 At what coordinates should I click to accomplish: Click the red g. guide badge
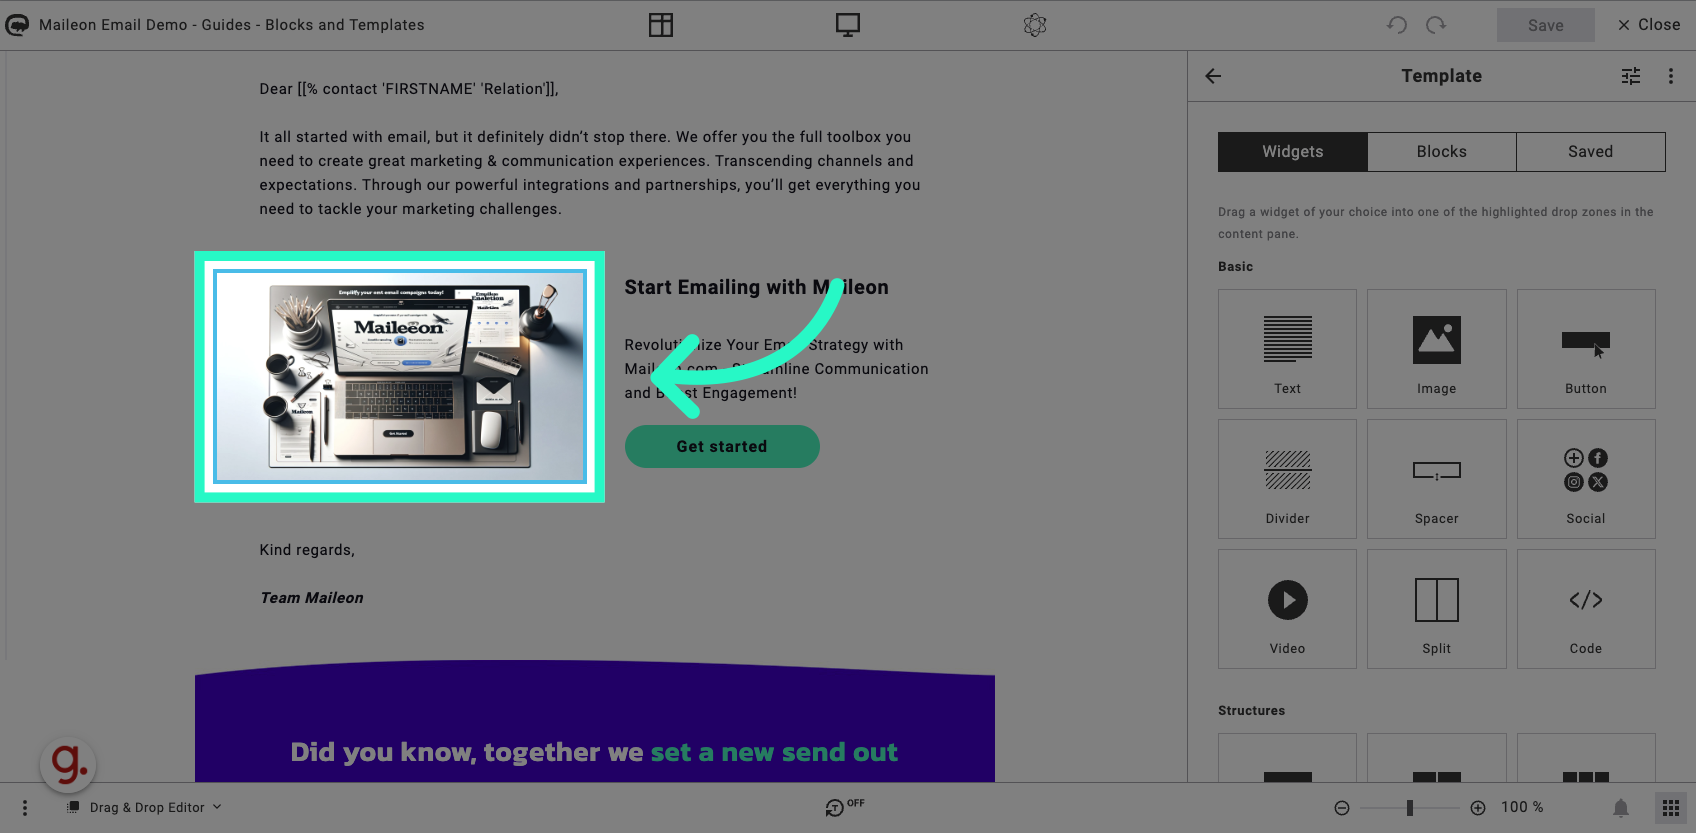tap(68, 765)
